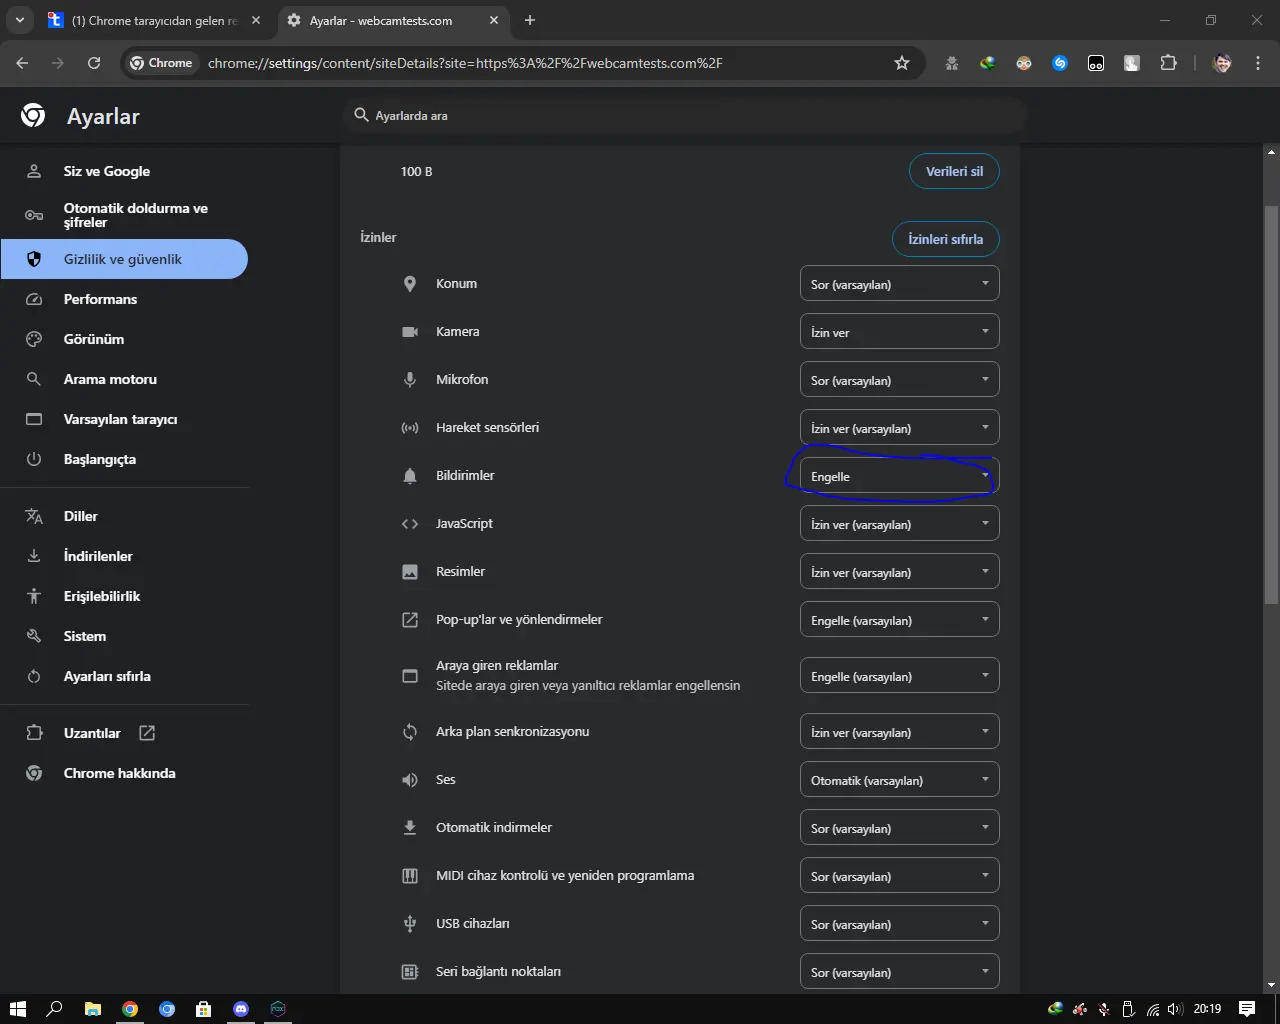Image resolution: width=1280 pixels, height=1024 pixels.
Task: Open Ayarları sıfırla section
Action: click(x=124, y=676)
